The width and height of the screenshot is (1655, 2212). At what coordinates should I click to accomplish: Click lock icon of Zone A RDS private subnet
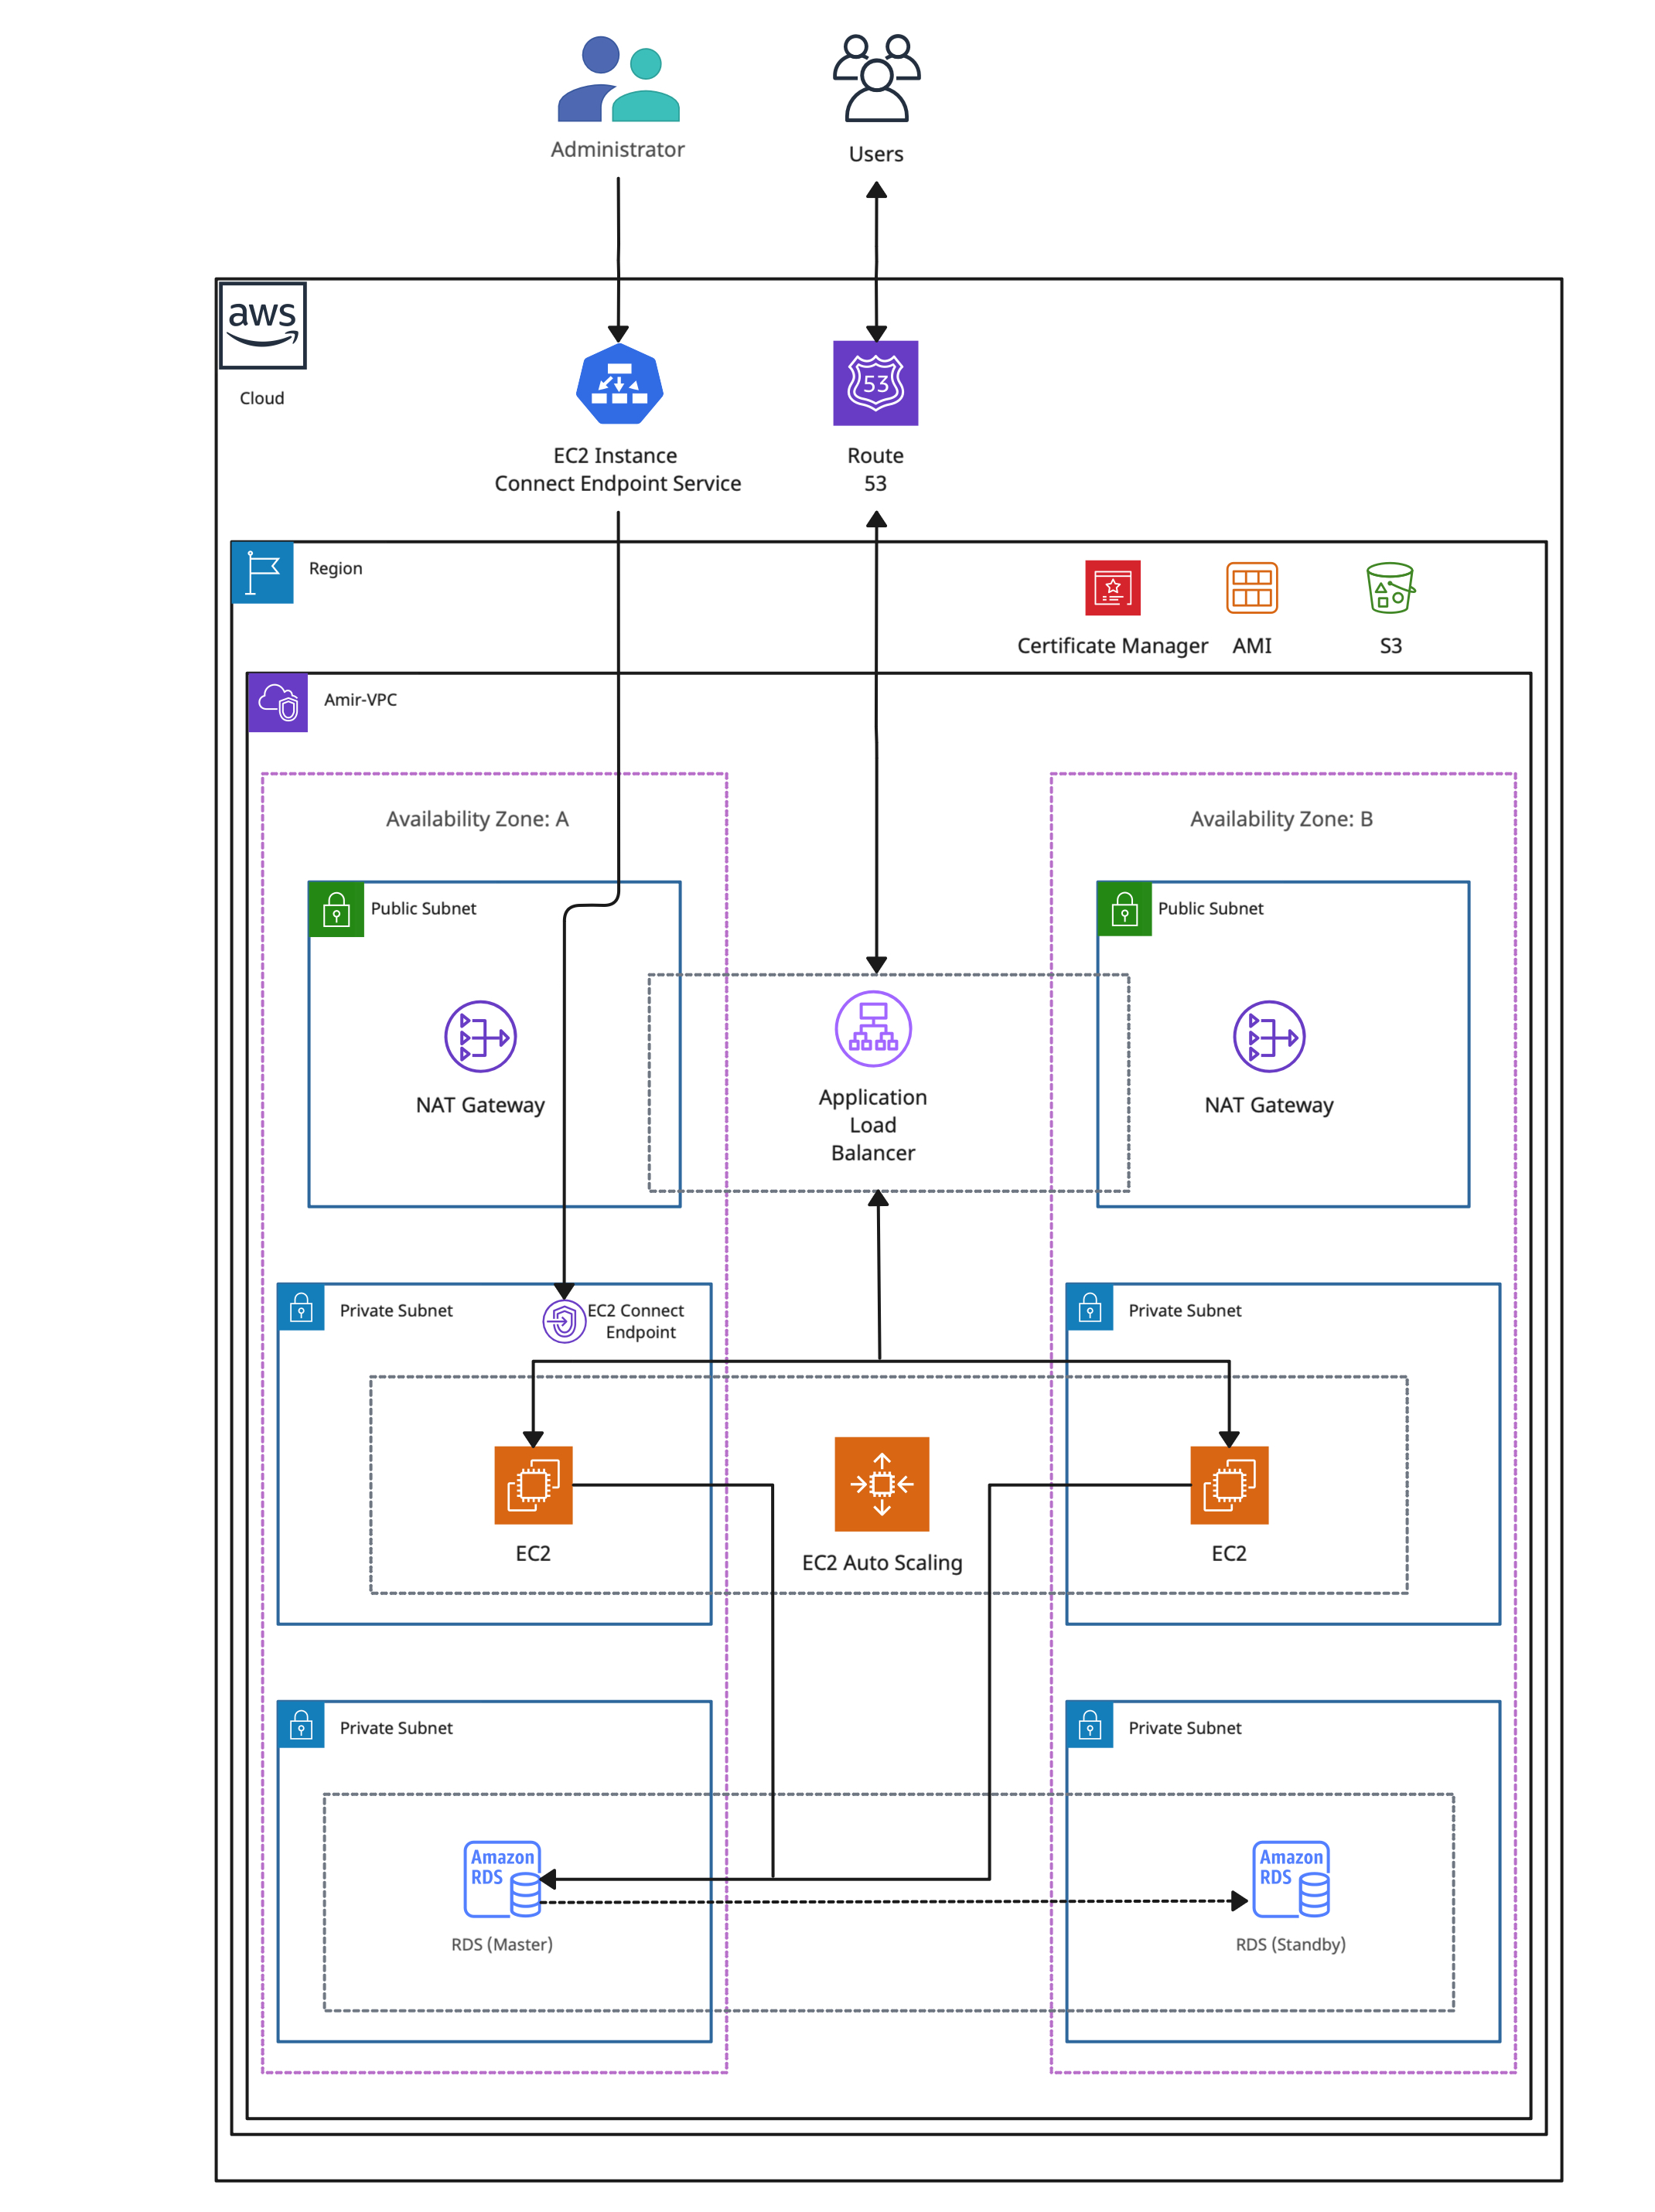pyautogui.click(x=301, y=1725)
